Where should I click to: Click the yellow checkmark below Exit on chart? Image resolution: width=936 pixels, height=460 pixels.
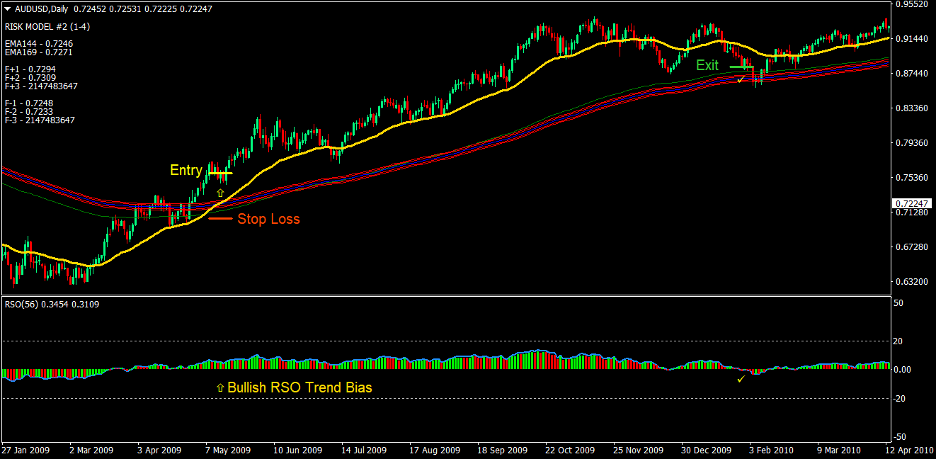[741, 79]
